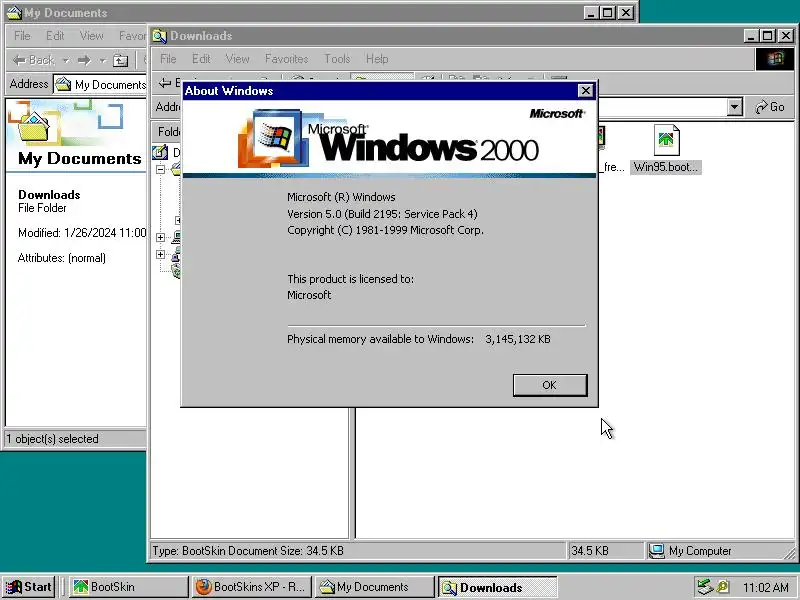Click the Folders pane header in Downloads
The height and width of the screenshot is (600, 800).
click(x=168, y=132)
